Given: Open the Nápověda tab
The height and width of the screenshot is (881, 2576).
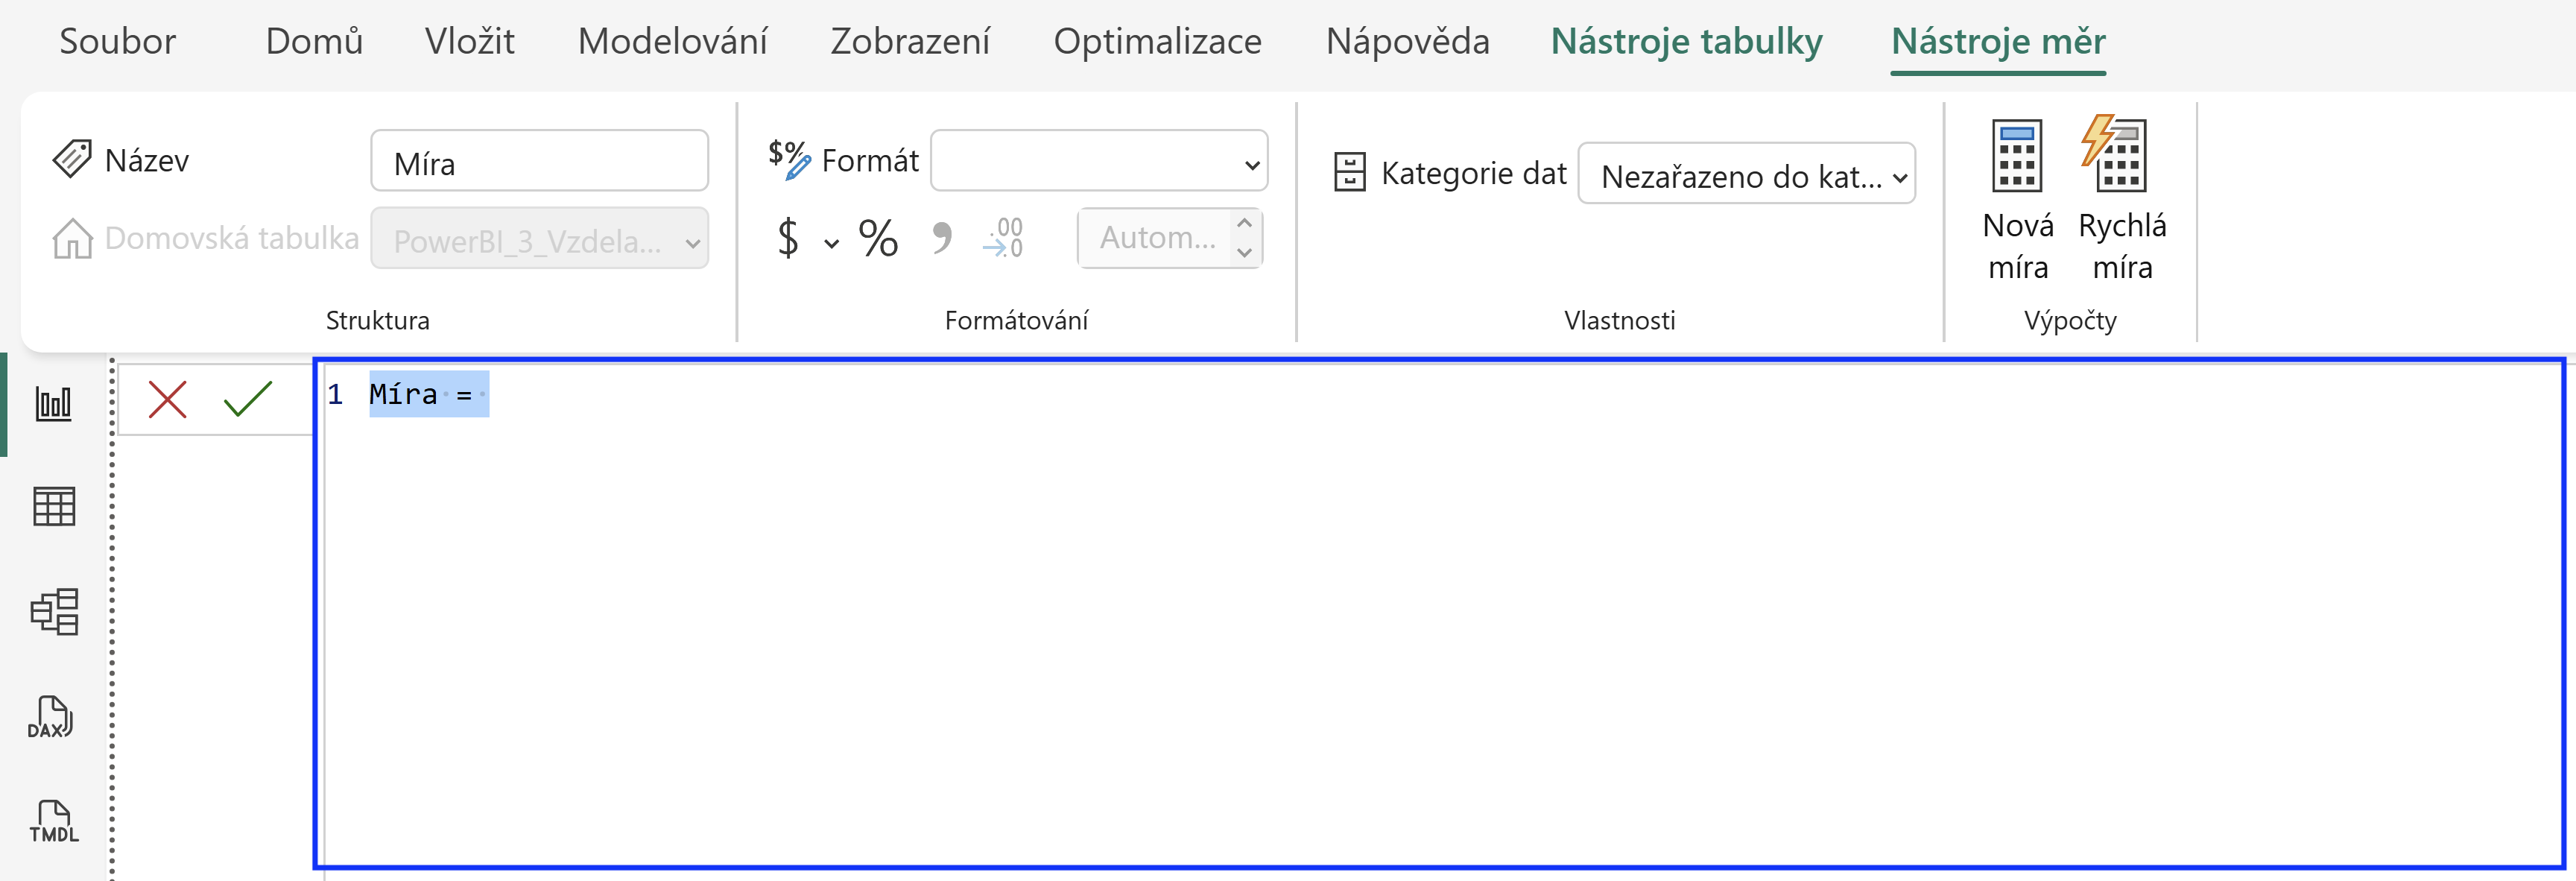Looking at the screenshot, I should click(1407, 42).
